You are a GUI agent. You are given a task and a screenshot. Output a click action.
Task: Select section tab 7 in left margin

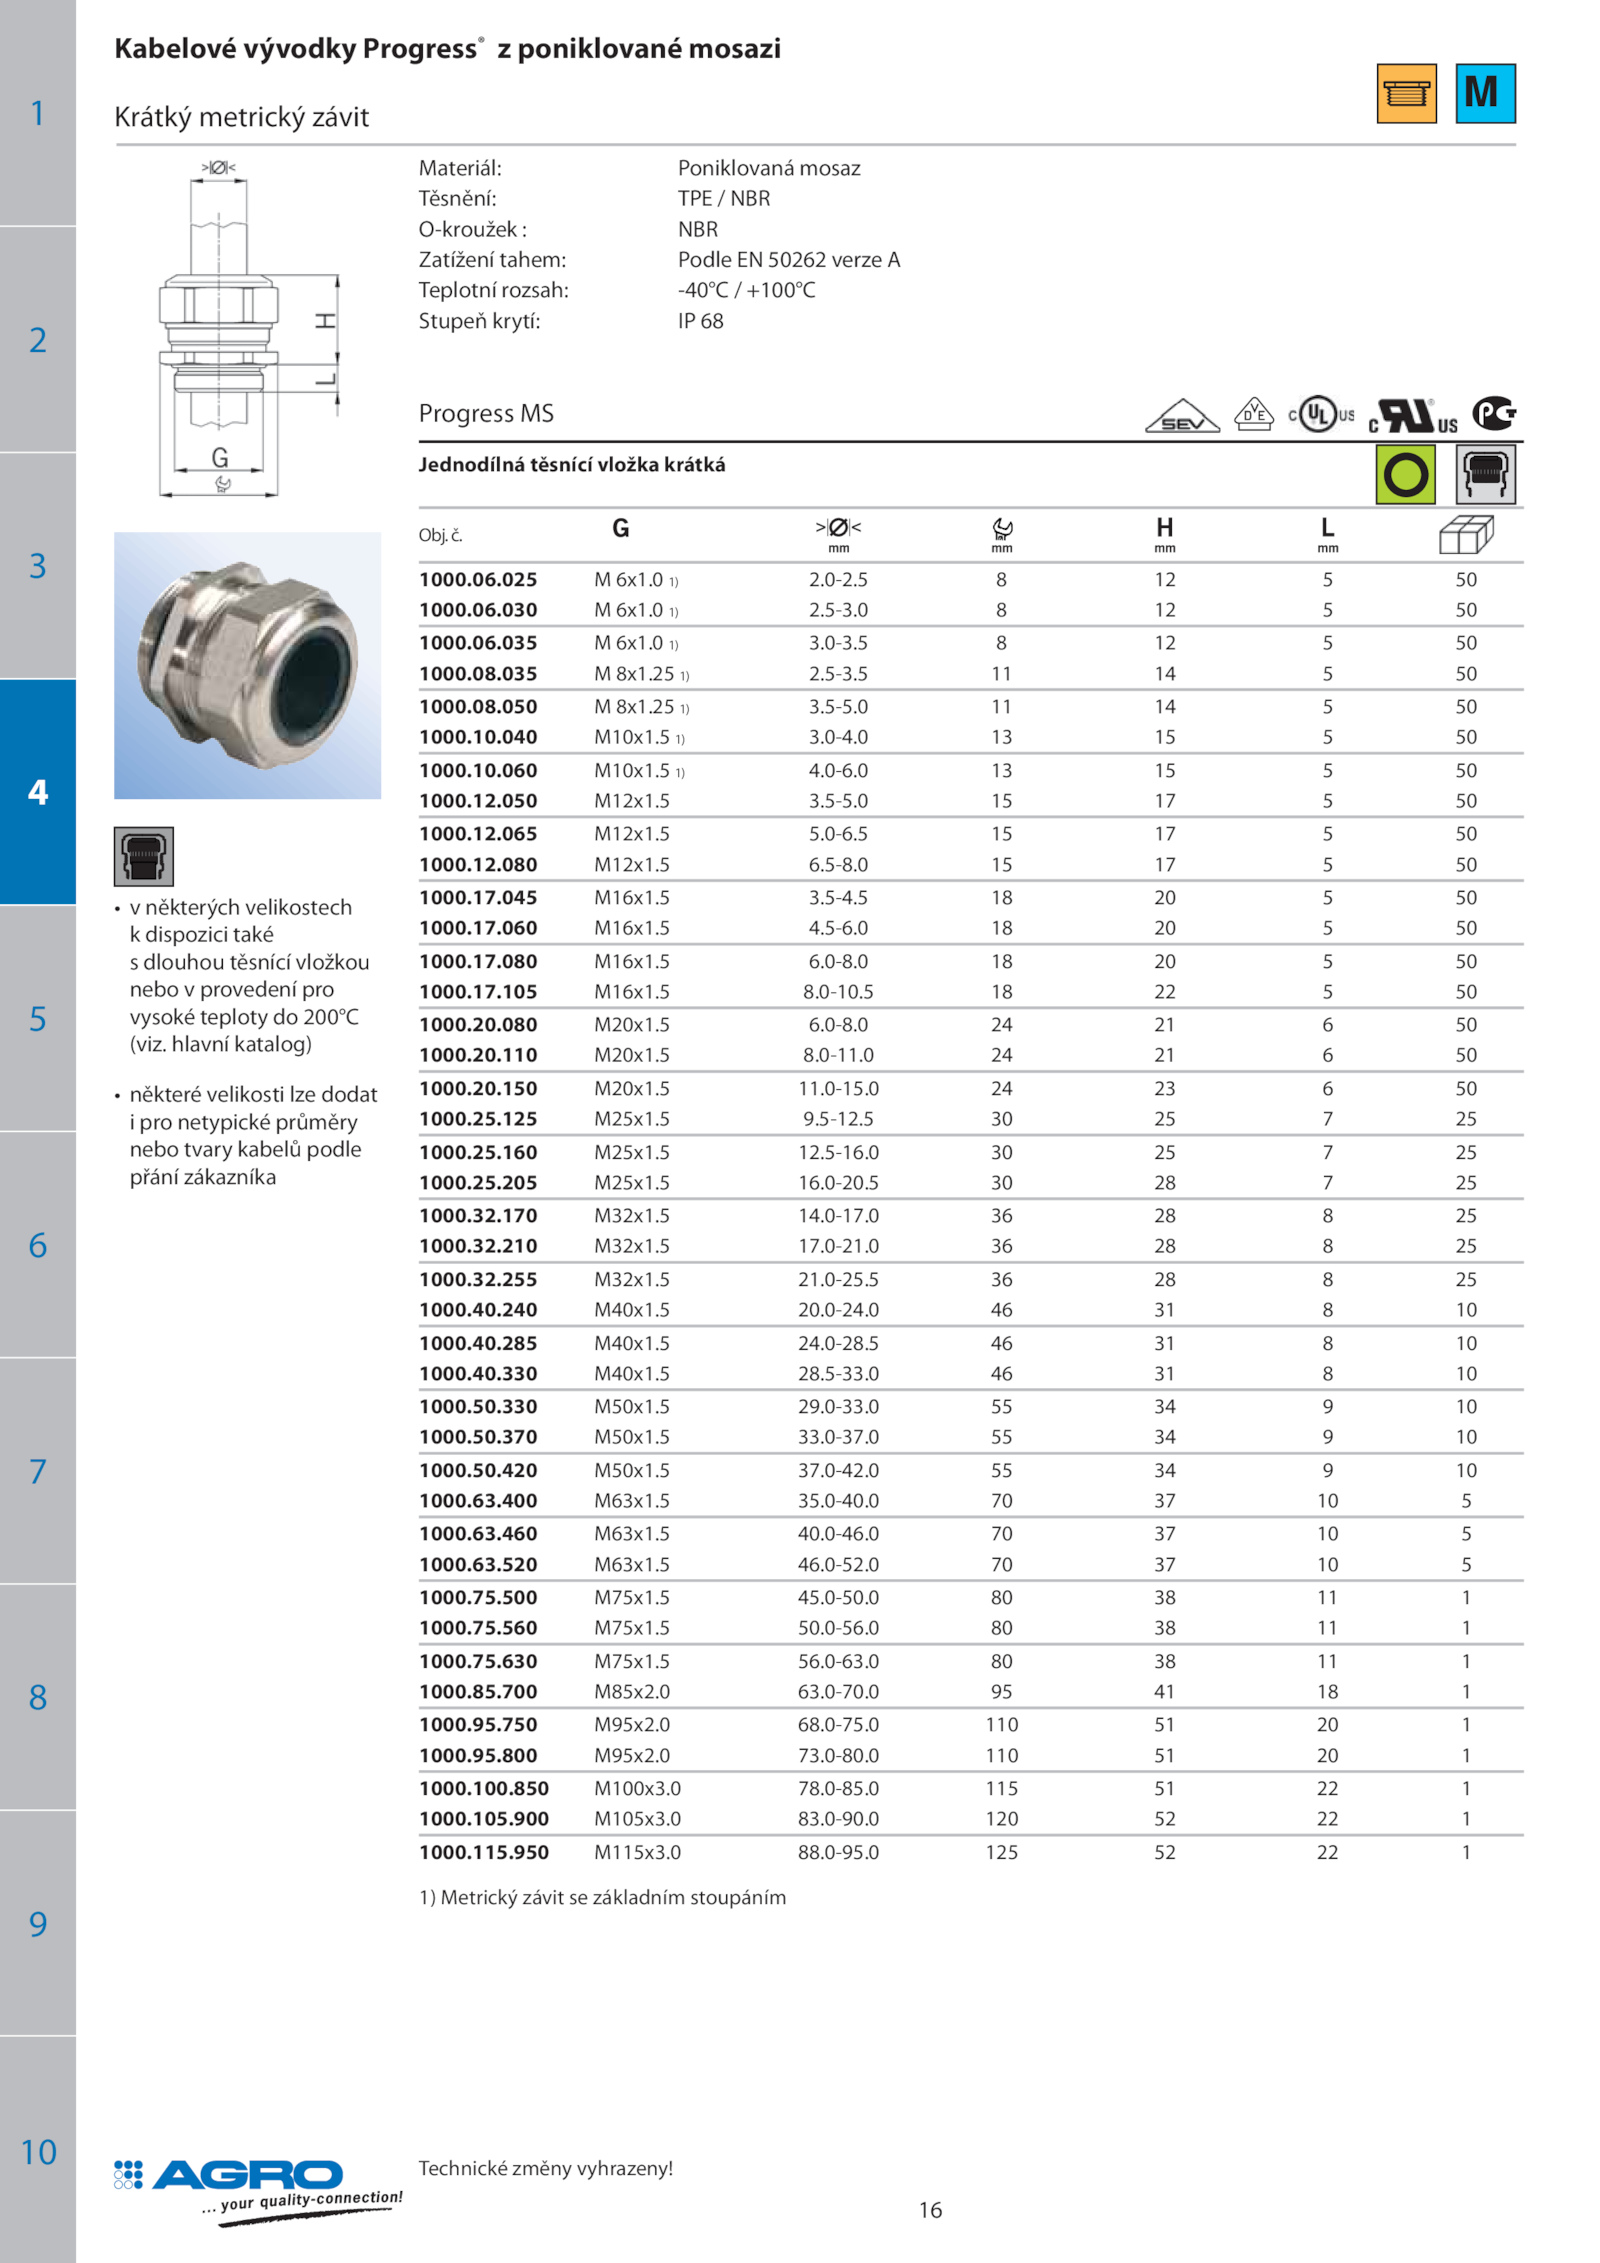tap(38, 1471)
